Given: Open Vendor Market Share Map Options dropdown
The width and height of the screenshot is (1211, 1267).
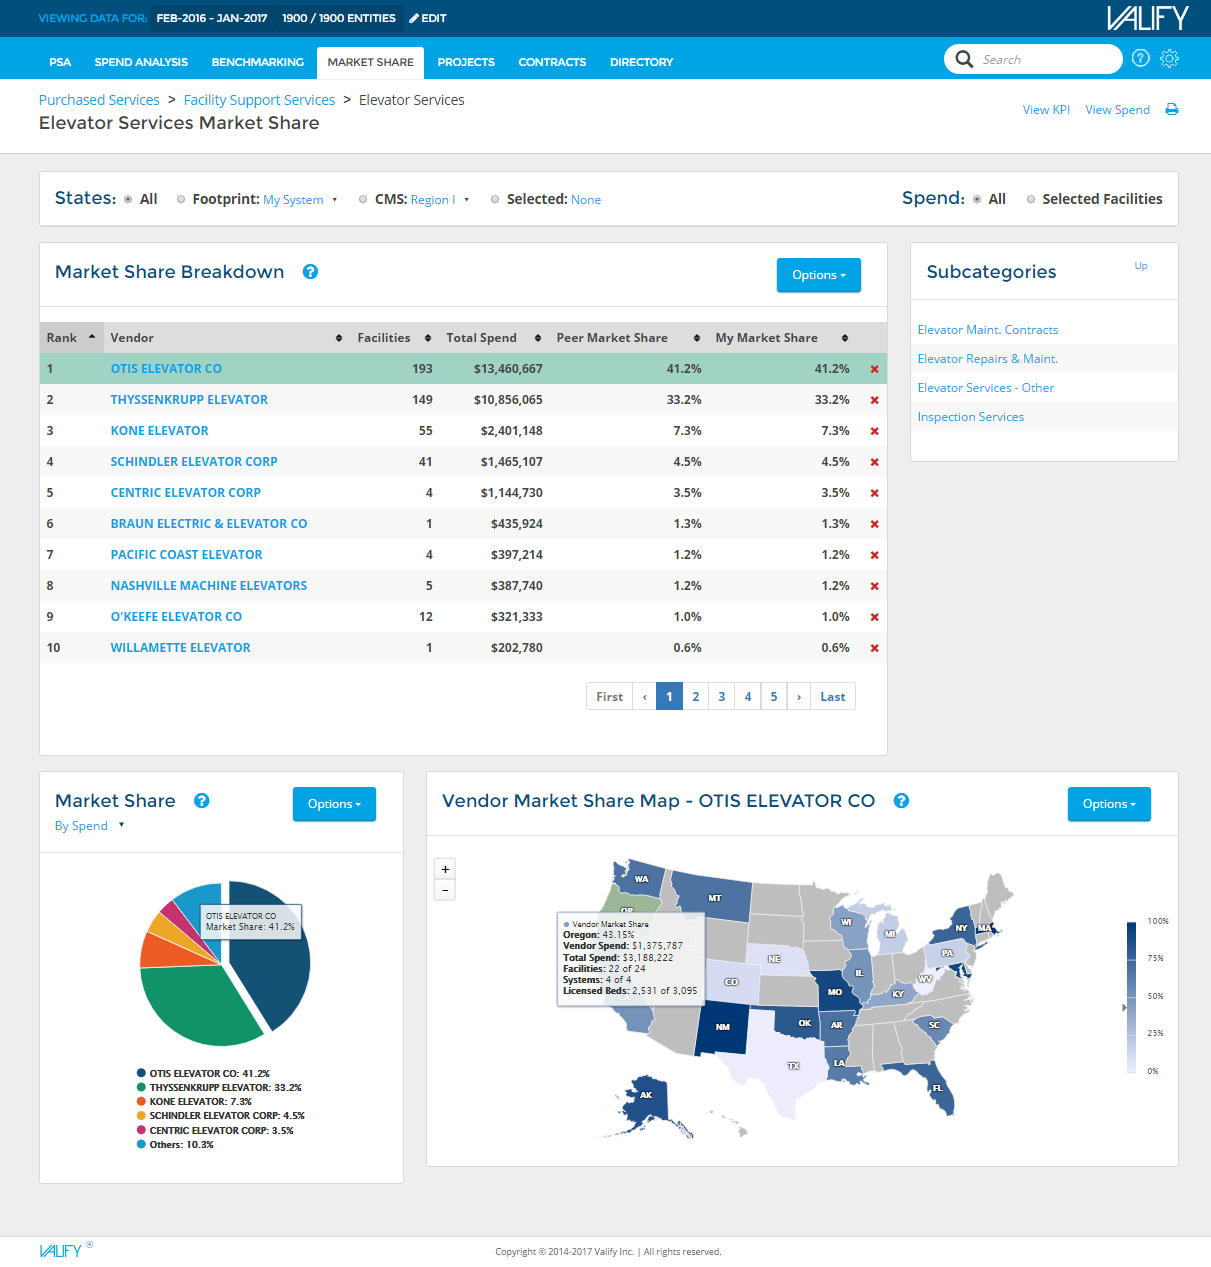Looking at the screenshot, I should point(1109,804).
